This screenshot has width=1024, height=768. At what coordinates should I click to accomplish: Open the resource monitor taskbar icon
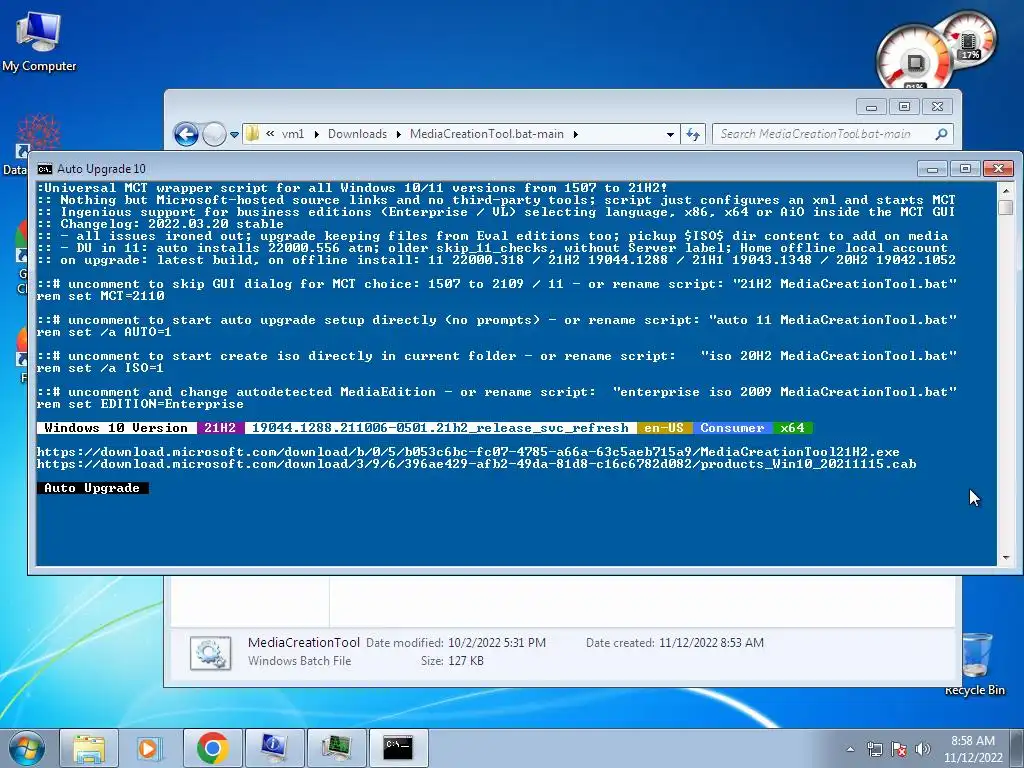[336, 748]
